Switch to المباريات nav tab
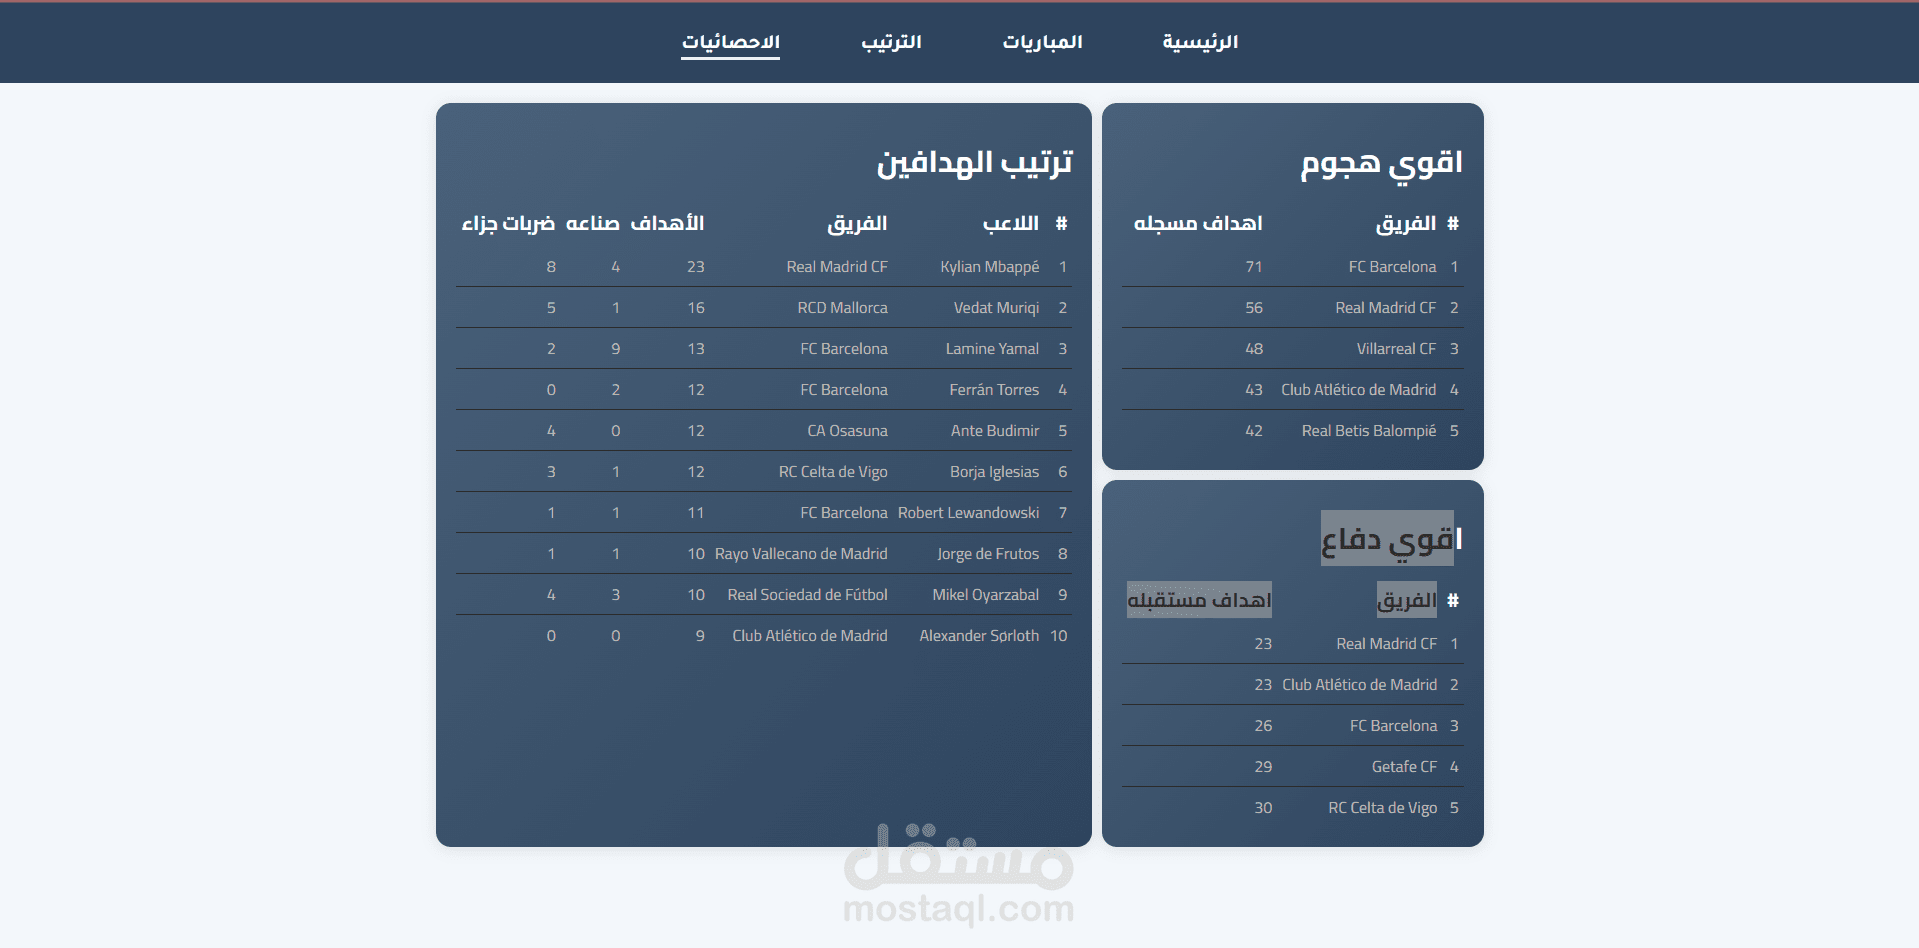This screenshot has width=1919, height=948. tap(1042, 42)
